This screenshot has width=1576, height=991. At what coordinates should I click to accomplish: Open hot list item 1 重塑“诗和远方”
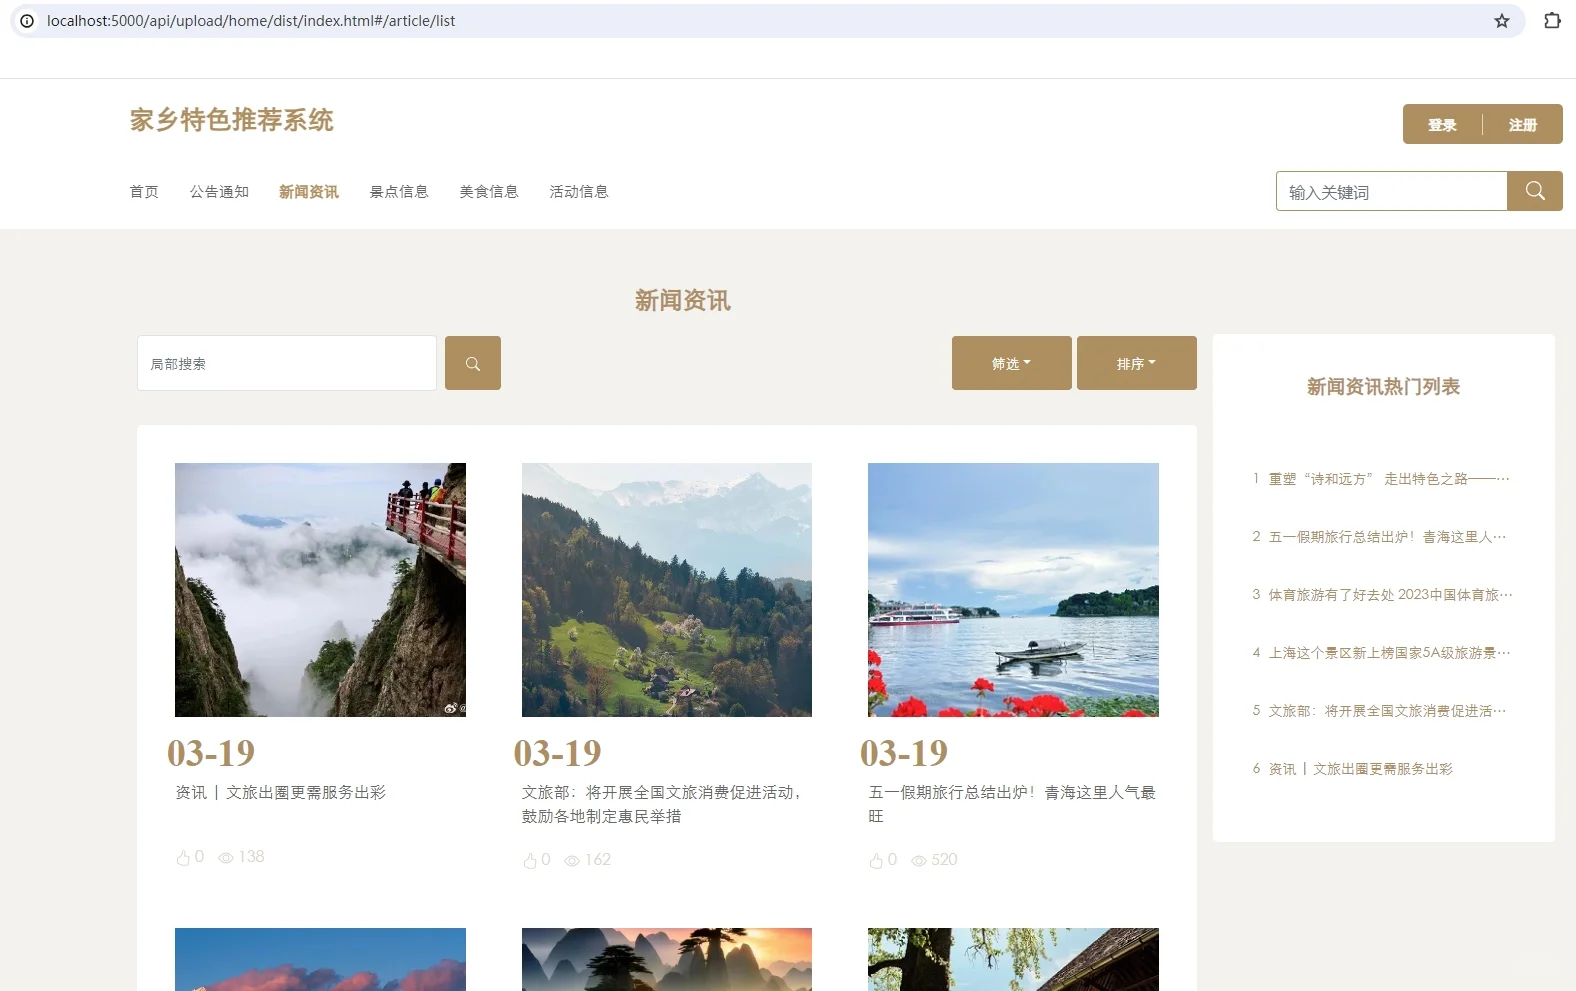point(1381,479)
